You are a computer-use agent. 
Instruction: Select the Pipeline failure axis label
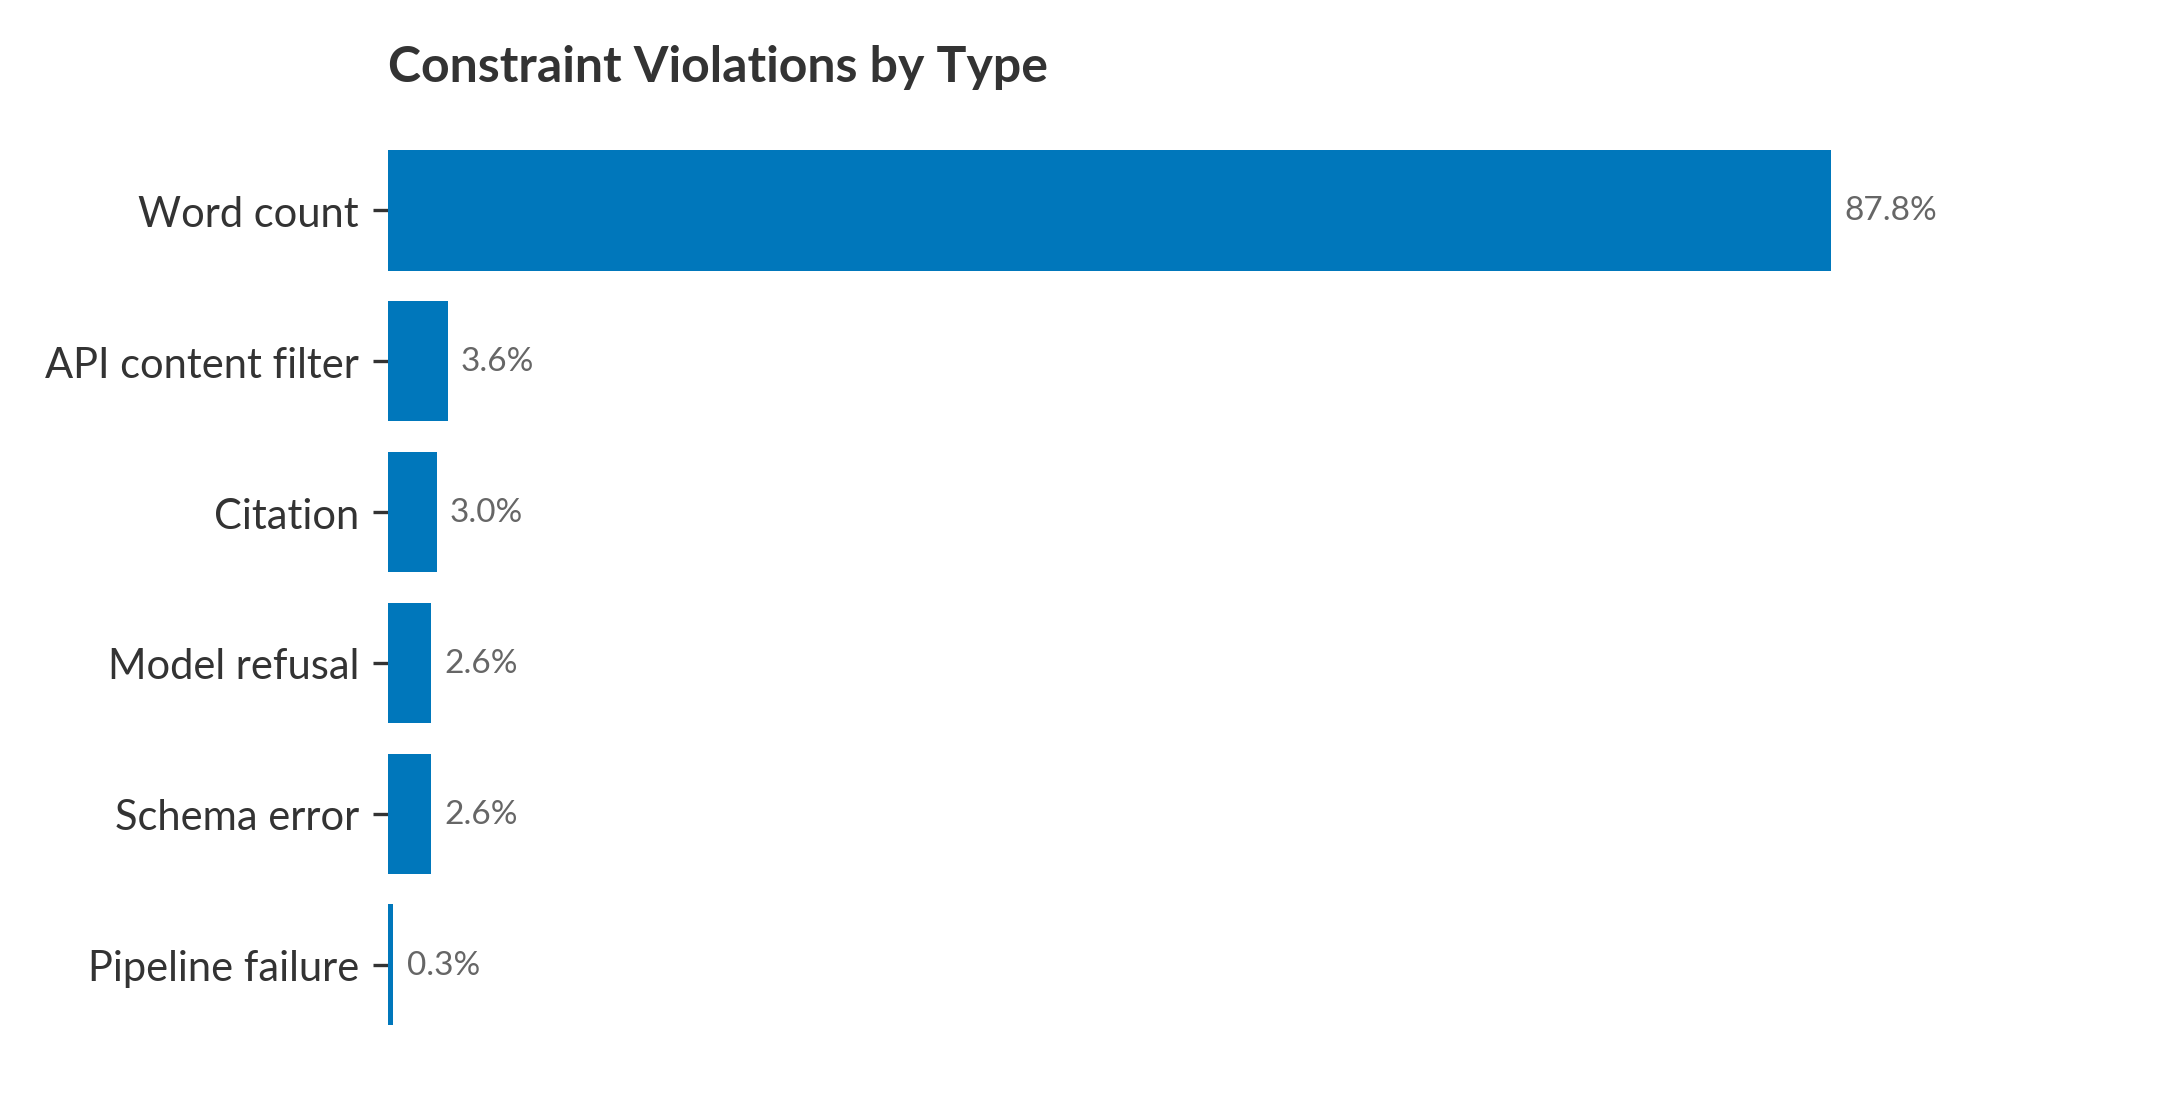(223, 967)
